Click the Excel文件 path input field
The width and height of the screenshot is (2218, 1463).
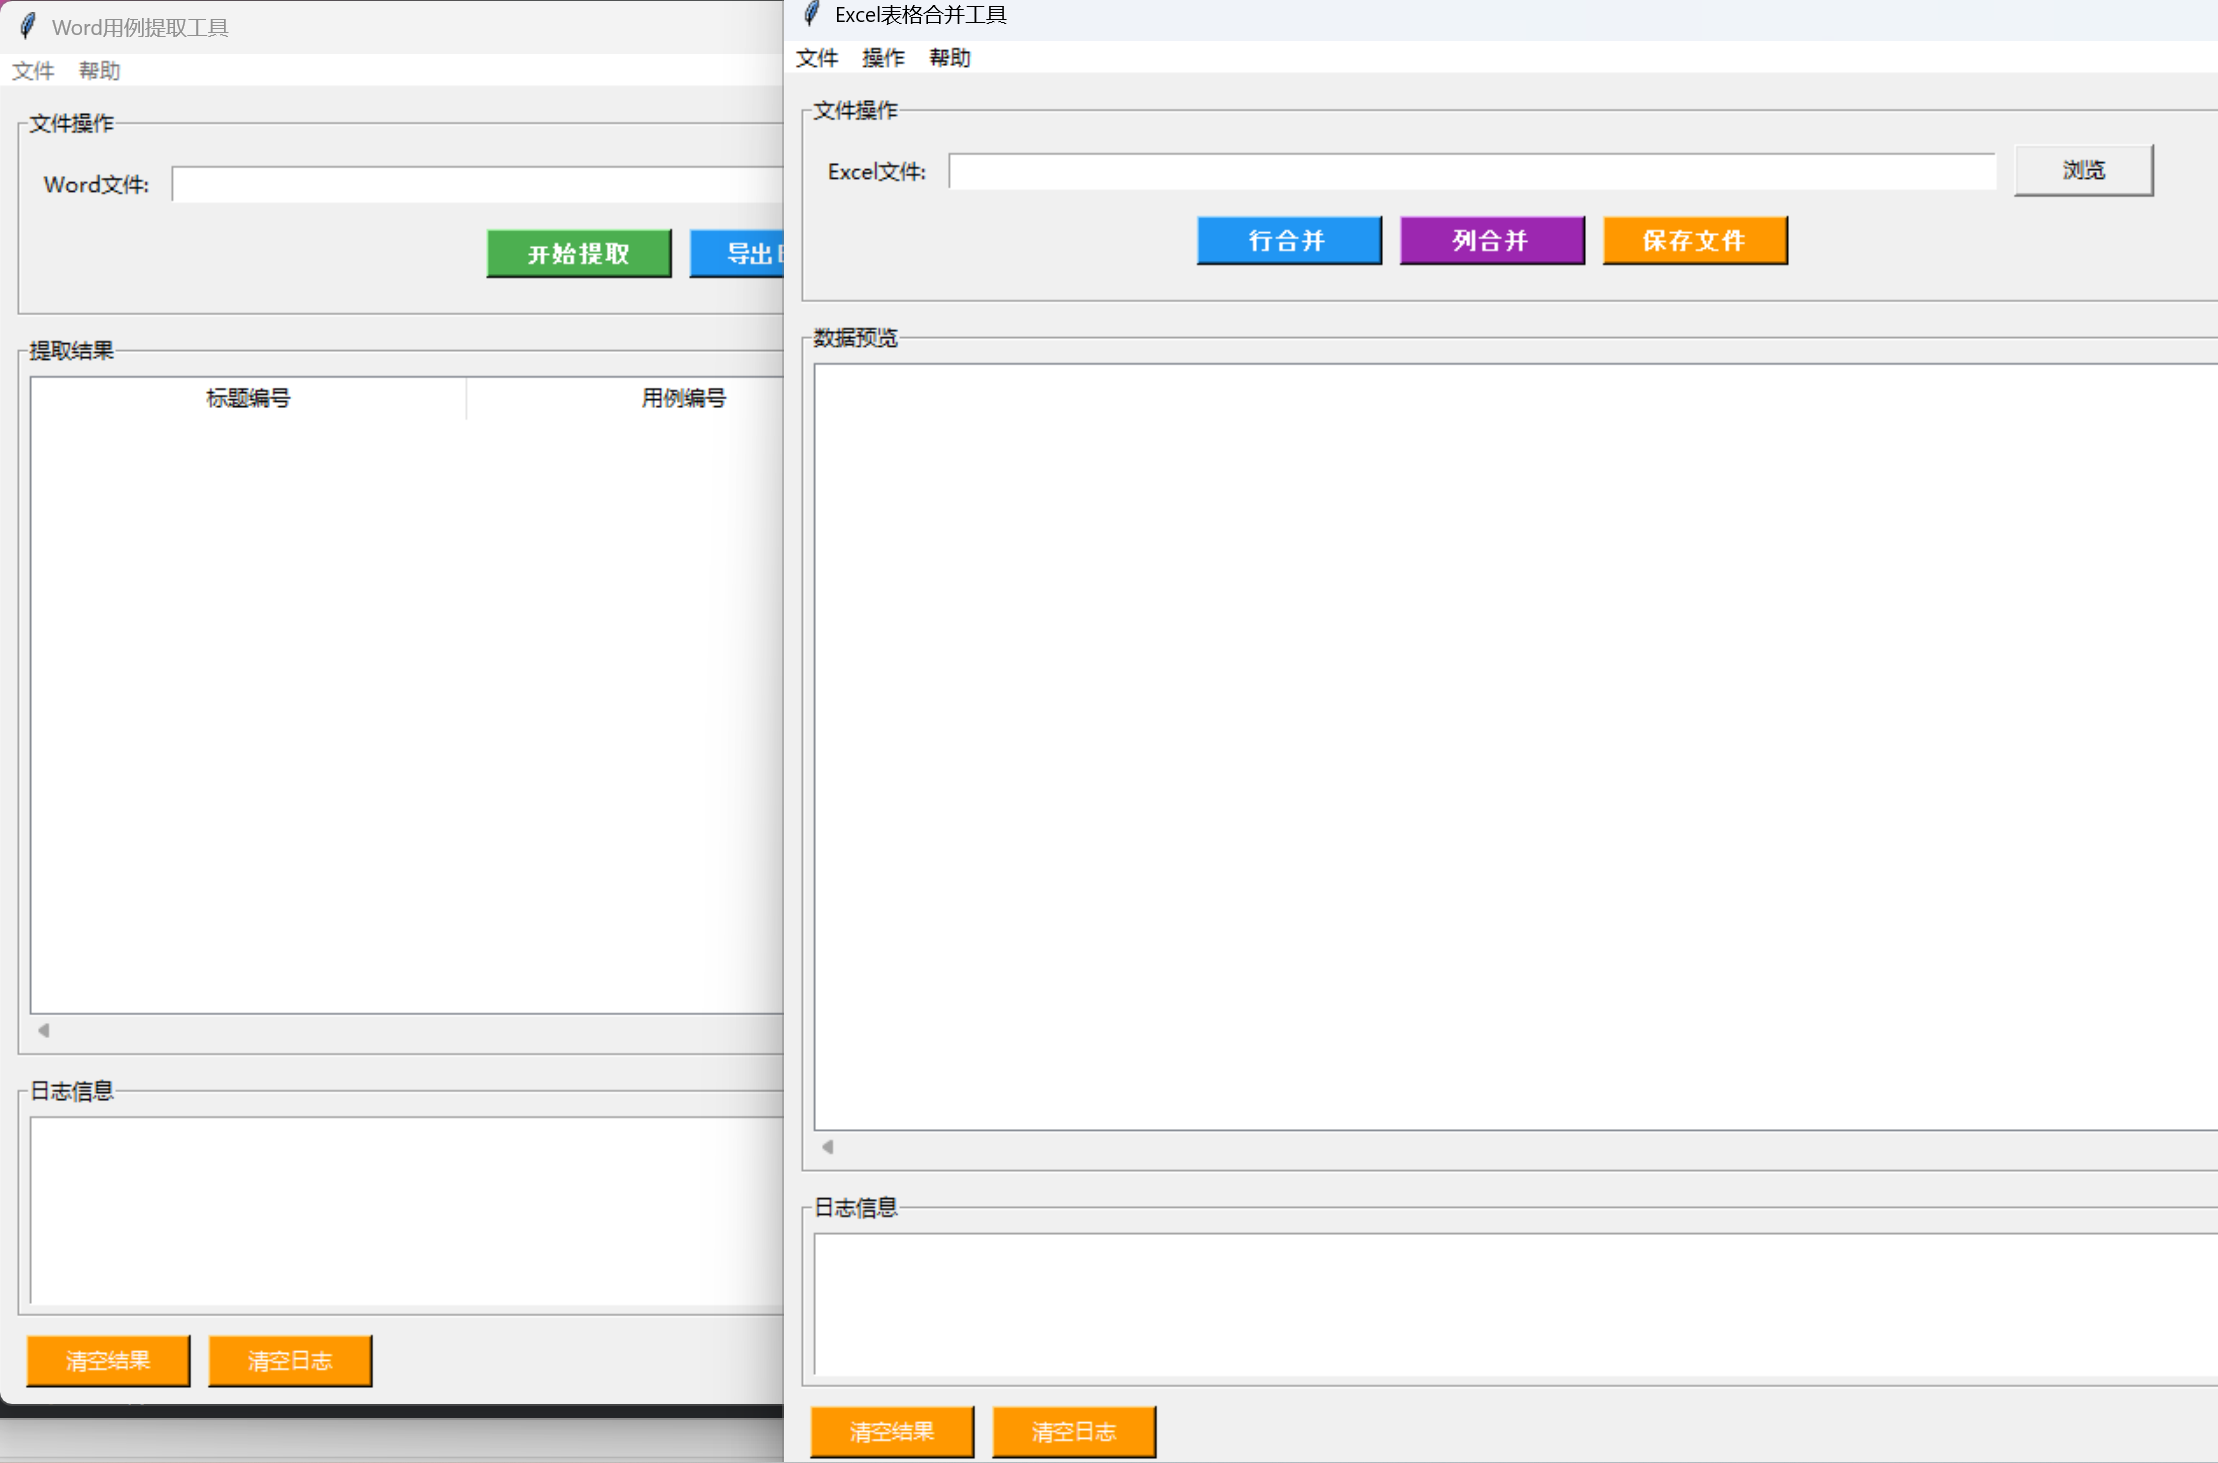1471,172
